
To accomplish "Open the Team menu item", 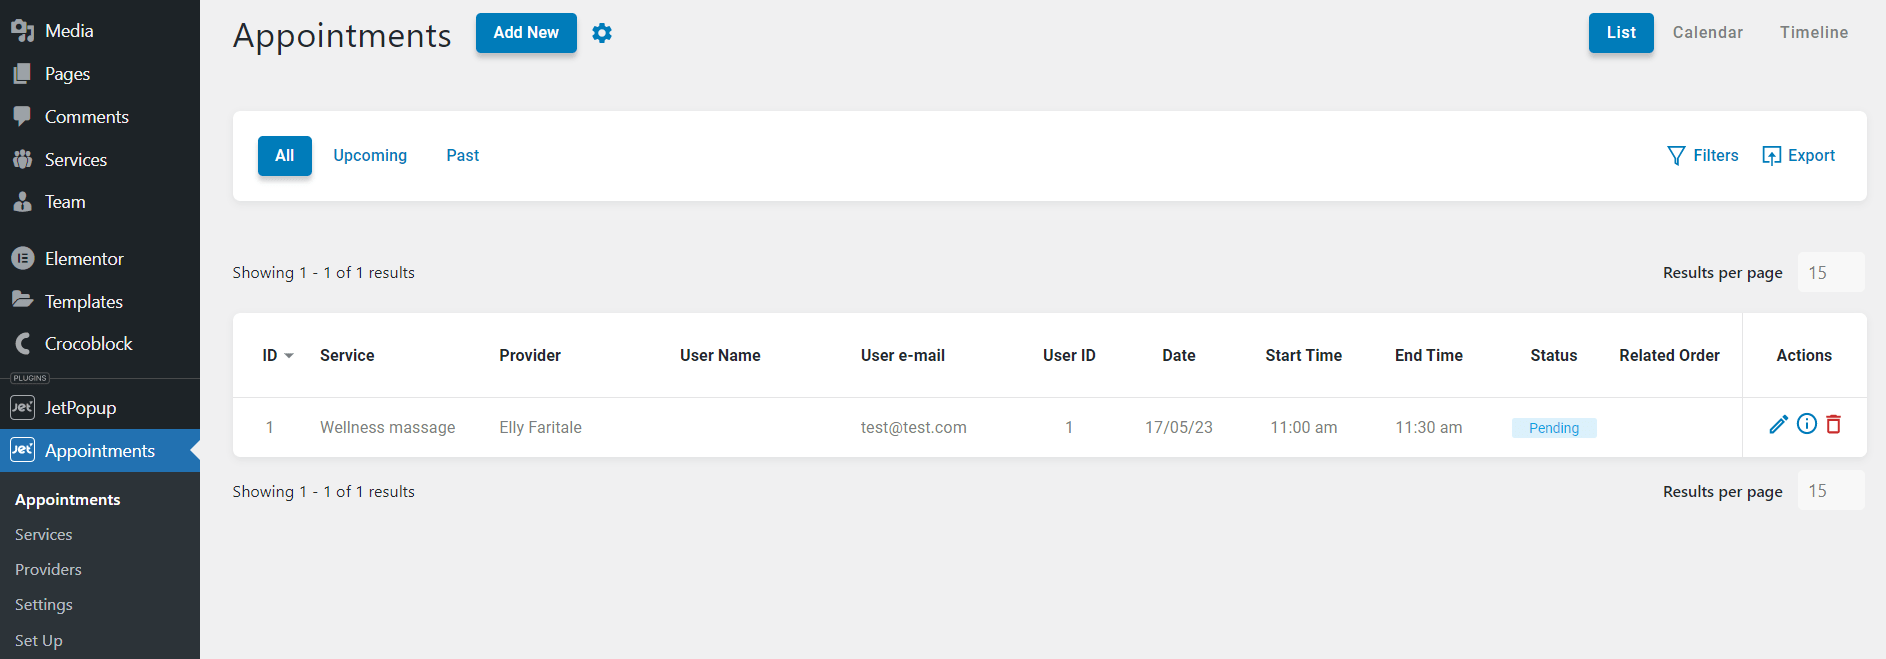I will (100, 202).
